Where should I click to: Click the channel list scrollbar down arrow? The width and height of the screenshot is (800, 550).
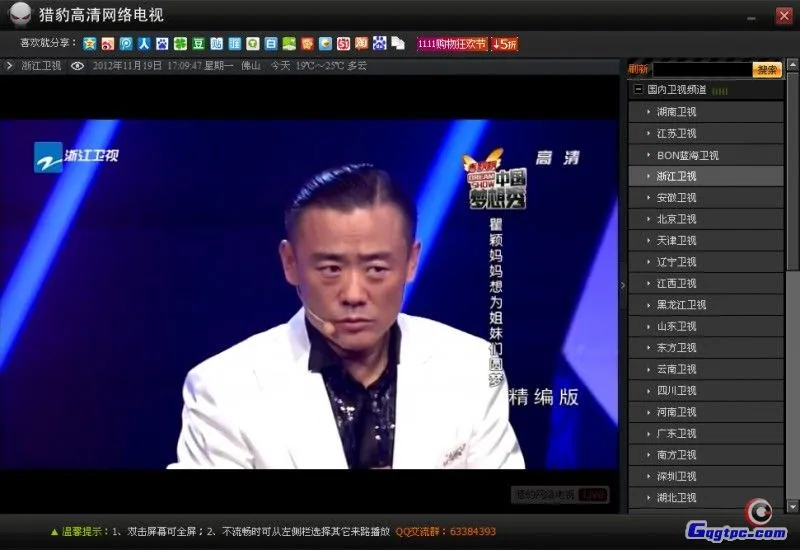(x=792, y=507)
